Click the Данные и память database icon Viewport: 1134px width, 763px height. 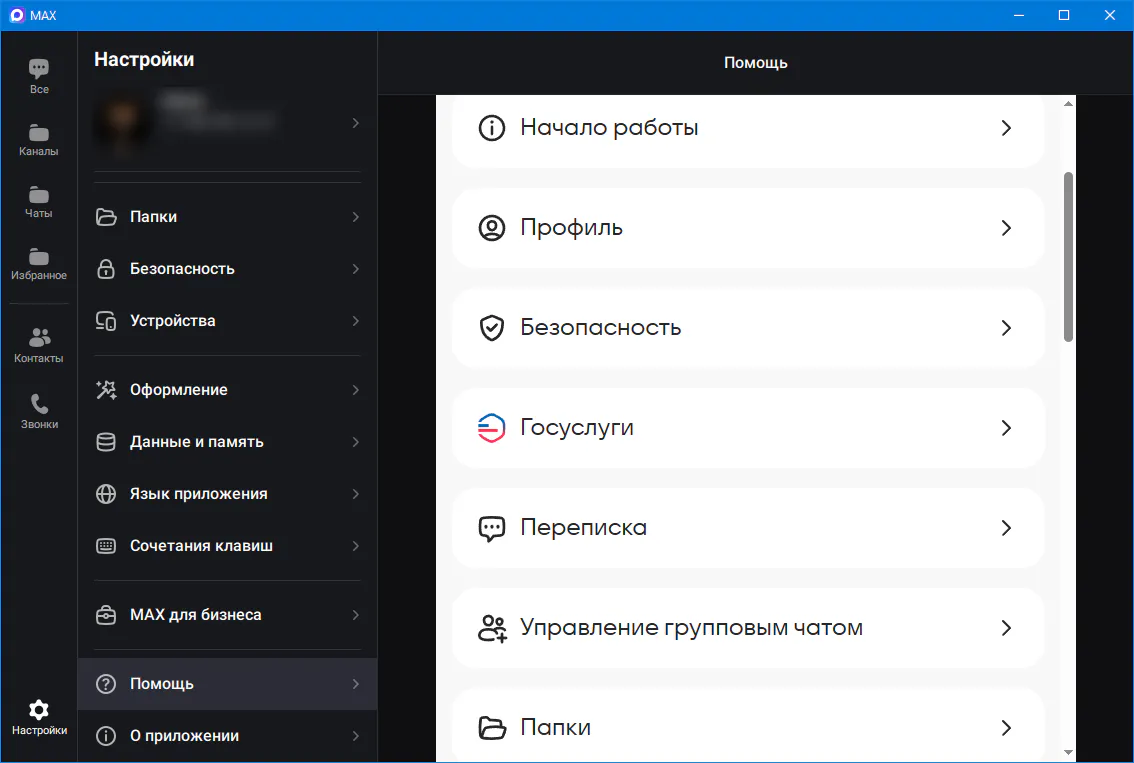point(106,442)
